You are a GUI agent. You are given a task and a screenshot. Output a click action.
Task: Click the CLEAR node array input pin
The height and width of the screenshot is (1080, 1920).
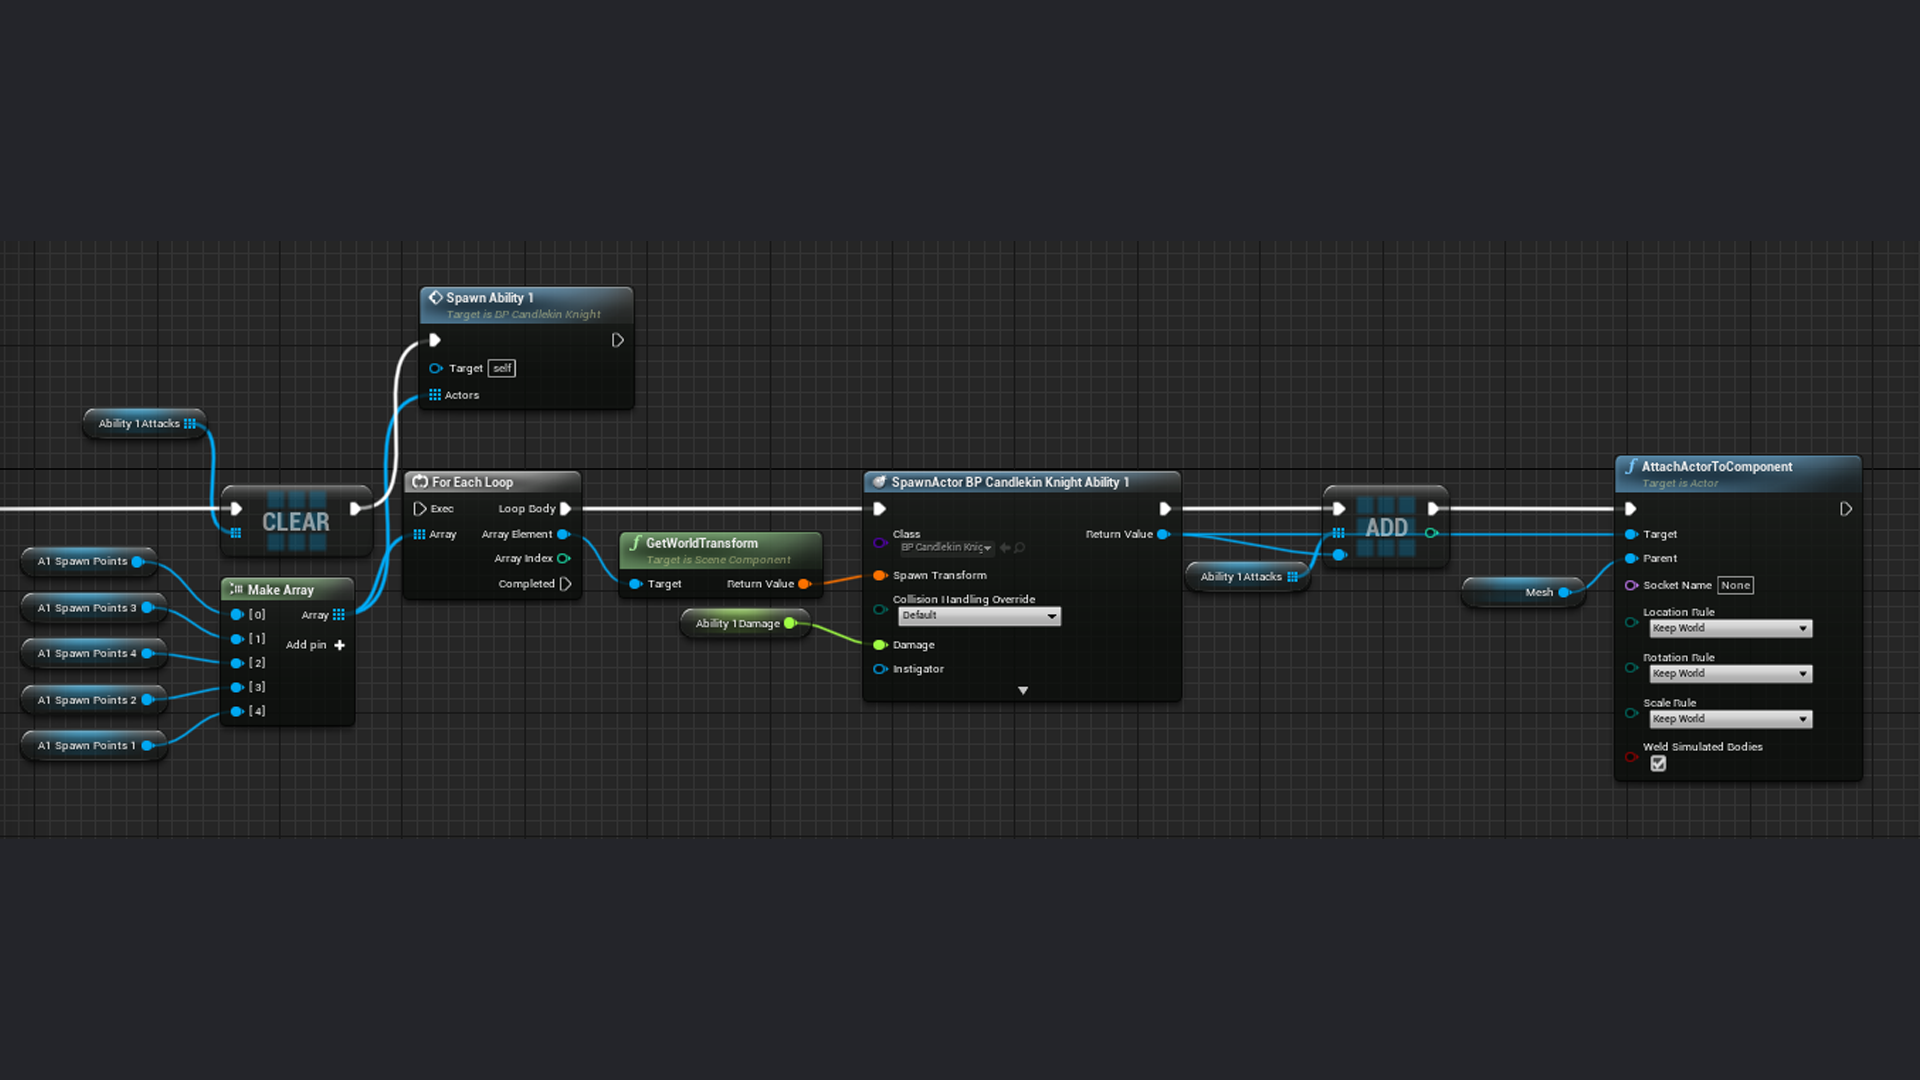[x=236, y=533]
